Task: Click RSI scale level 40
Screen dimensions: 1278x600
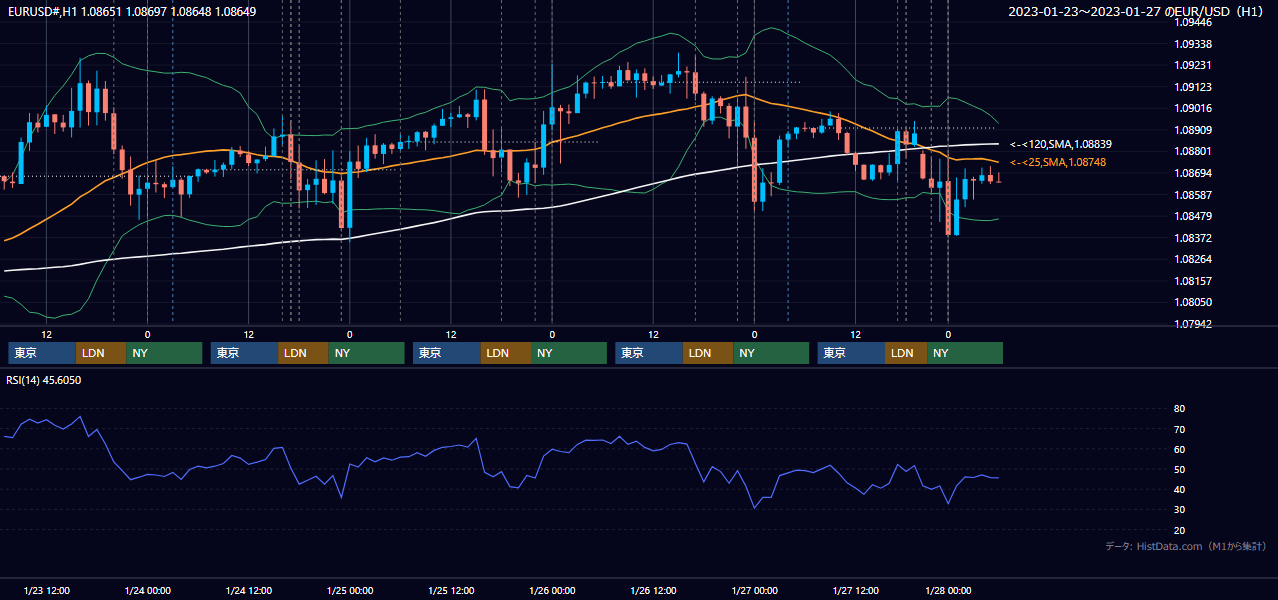Action: point(1179,489)
